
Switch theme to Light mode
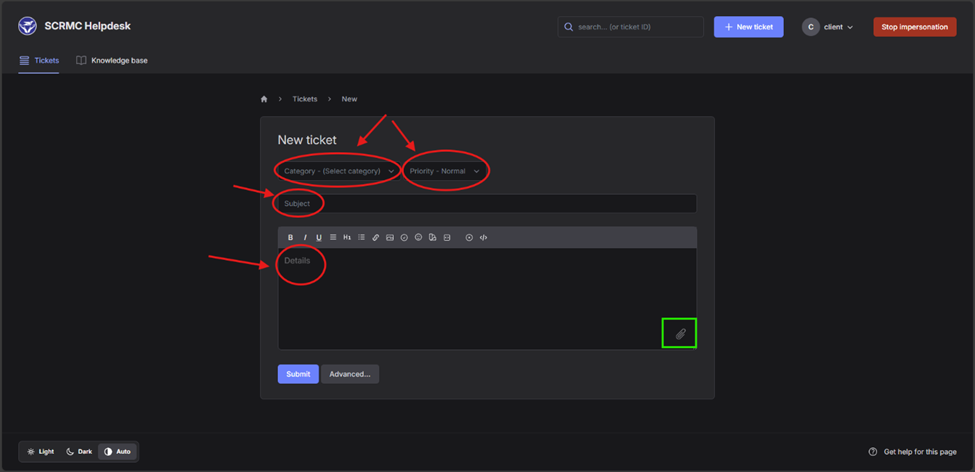tap(41, 452)
